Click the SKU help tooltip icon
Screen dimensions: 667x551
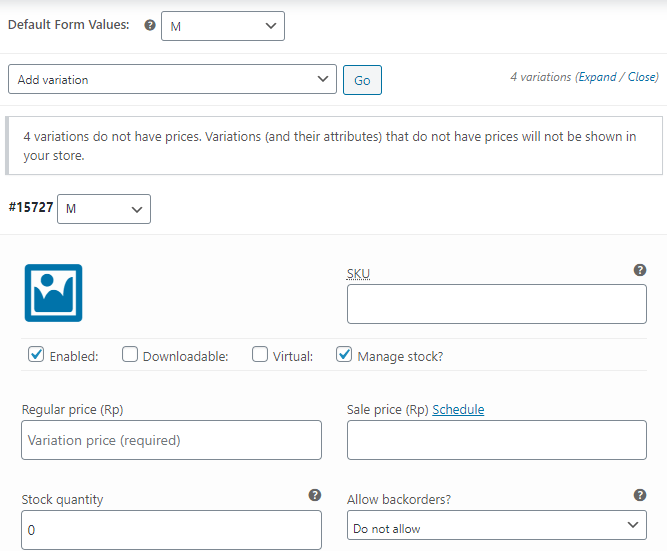640,270
